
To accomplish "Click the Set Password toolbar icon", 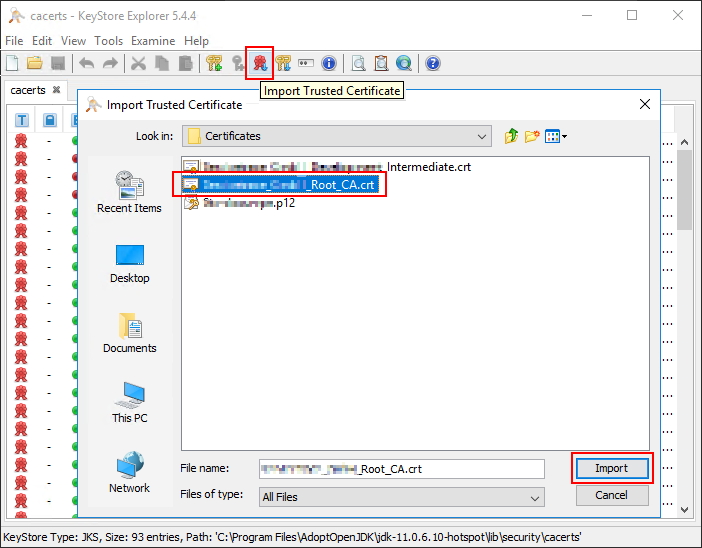I will [x=306, y=64].
